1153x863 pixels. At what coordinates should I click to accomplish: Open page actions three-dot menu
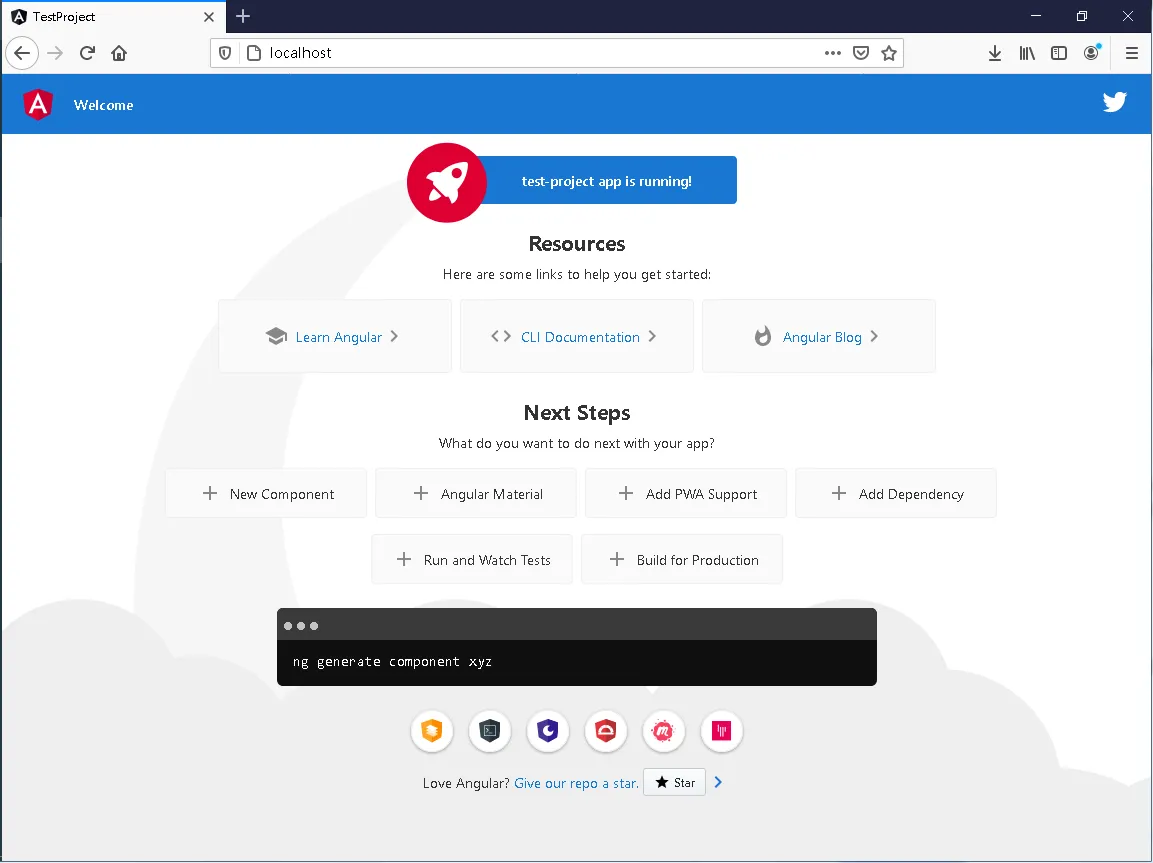coord(832,53)
